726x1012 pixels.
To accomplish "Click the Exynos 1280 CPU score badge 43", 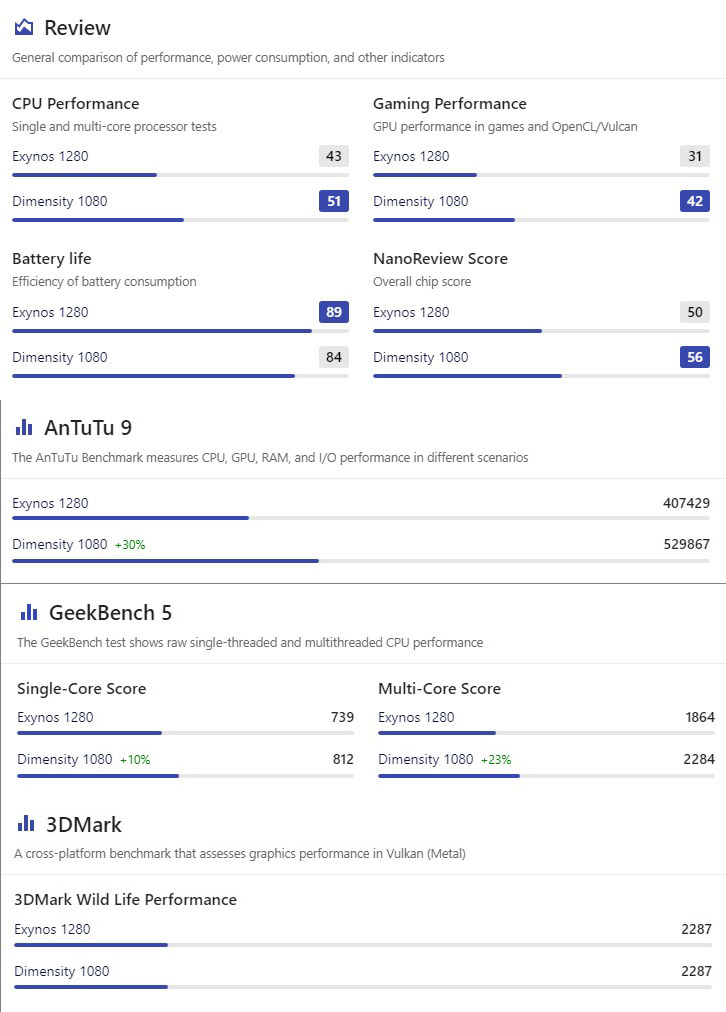I will 334,156.
